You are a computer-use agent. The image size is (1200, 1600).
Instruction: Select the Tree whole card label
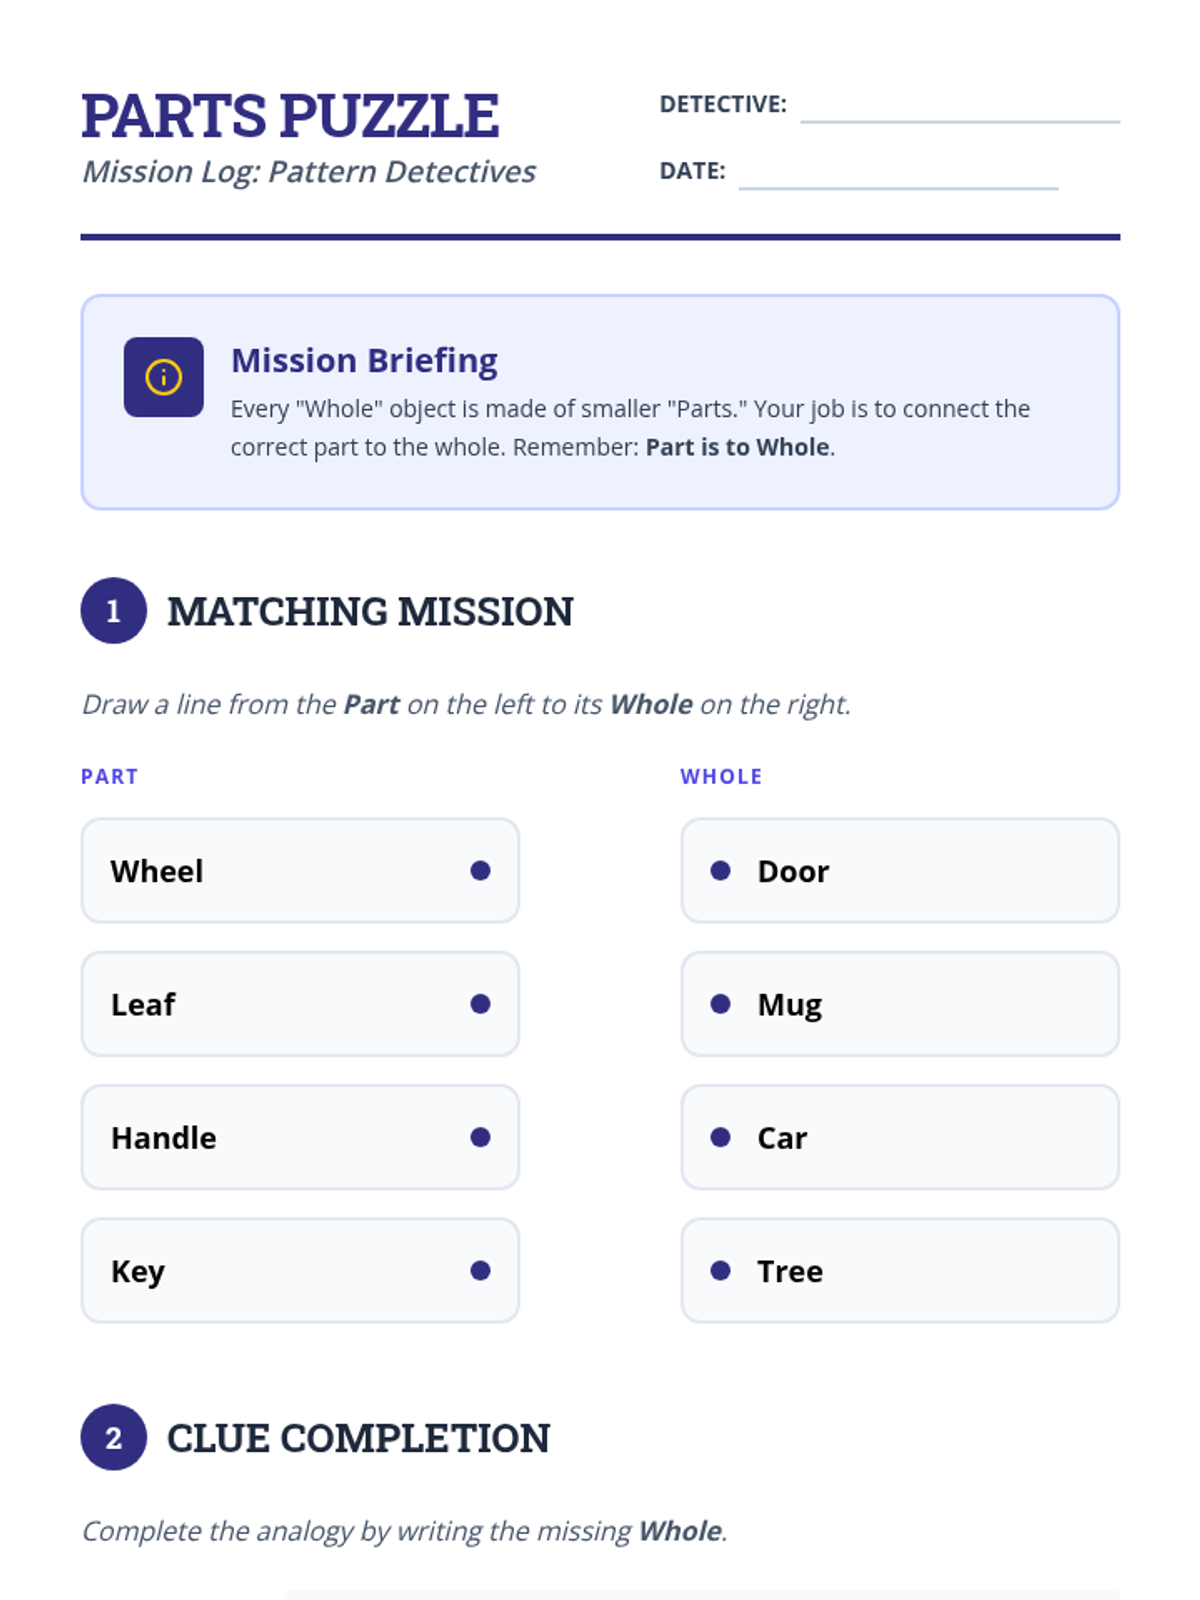pyautogui.click(x=790, y=1271)
